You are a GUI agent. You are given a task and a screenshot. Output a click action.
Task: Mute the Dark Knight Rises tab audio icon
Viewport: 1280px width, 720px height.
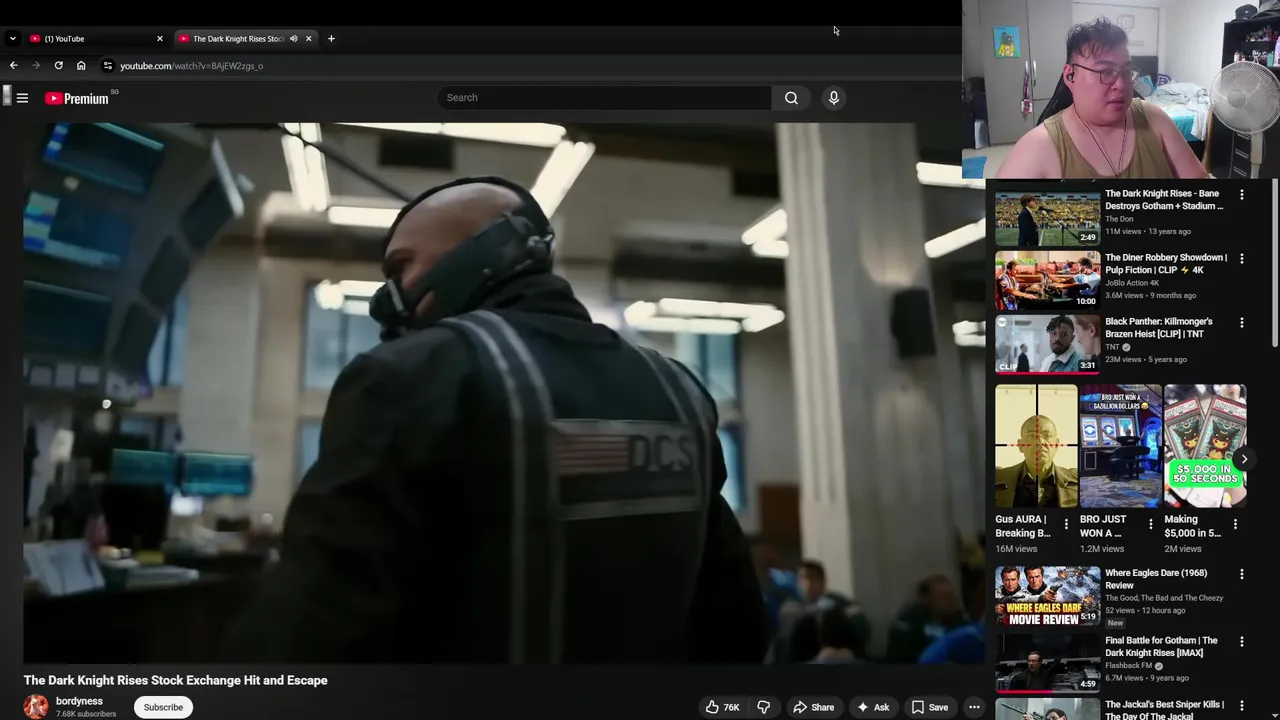click(294, 39)
